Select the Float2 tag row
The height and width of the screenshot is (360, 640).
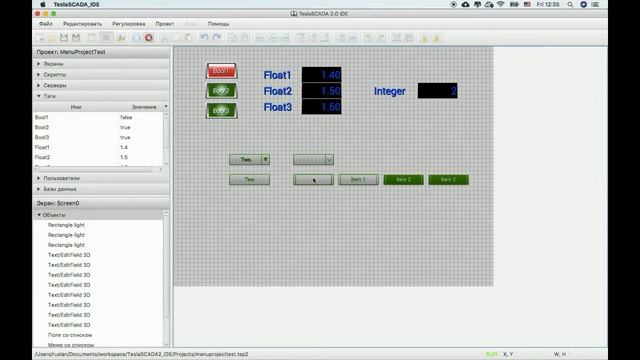[98, 157]
